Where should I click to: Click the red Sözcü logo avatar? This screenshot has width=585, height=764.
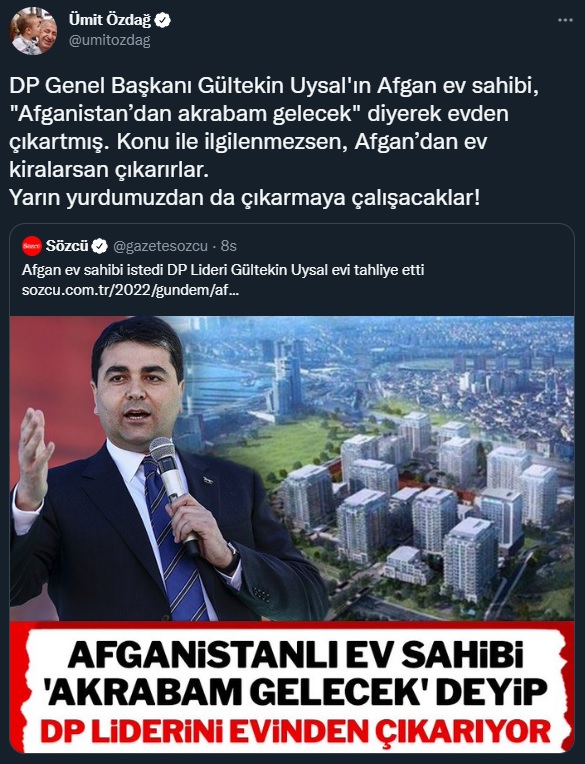[32, 246]
